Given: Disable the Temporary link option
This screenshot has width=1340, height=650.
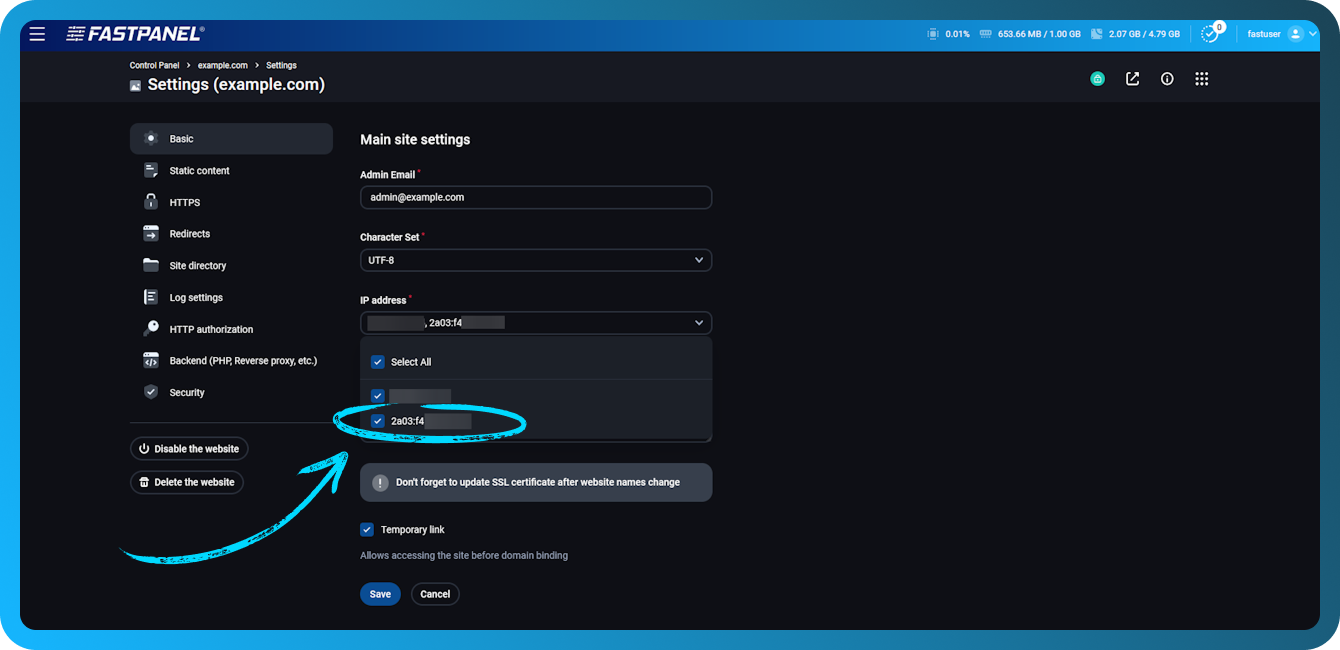Looking at the screenshot, I should (x=367, y=529).
